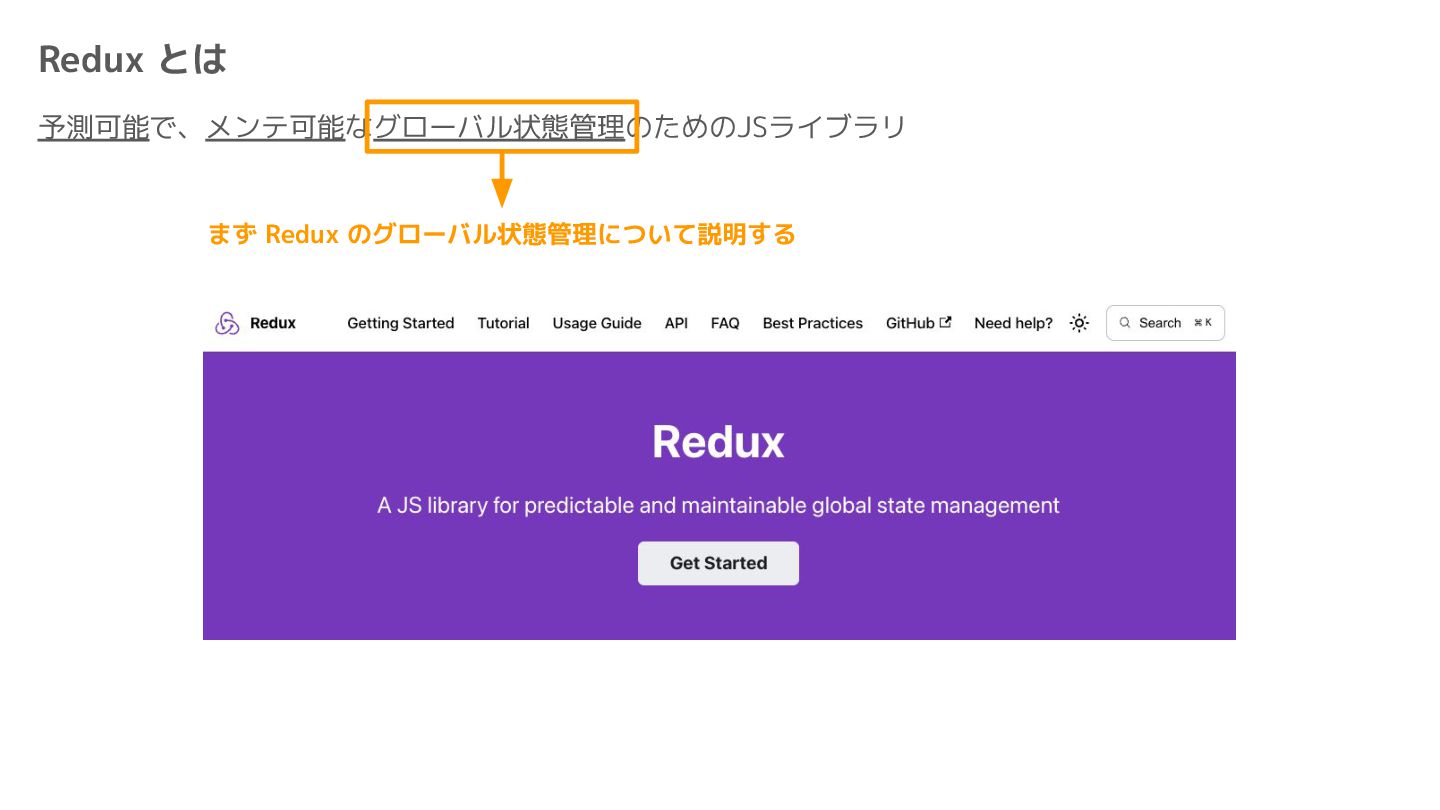The image size is (1440, 810).
Task: Open the Best Practices nav item
Action: pyautogui.click(x=812, y=323)
